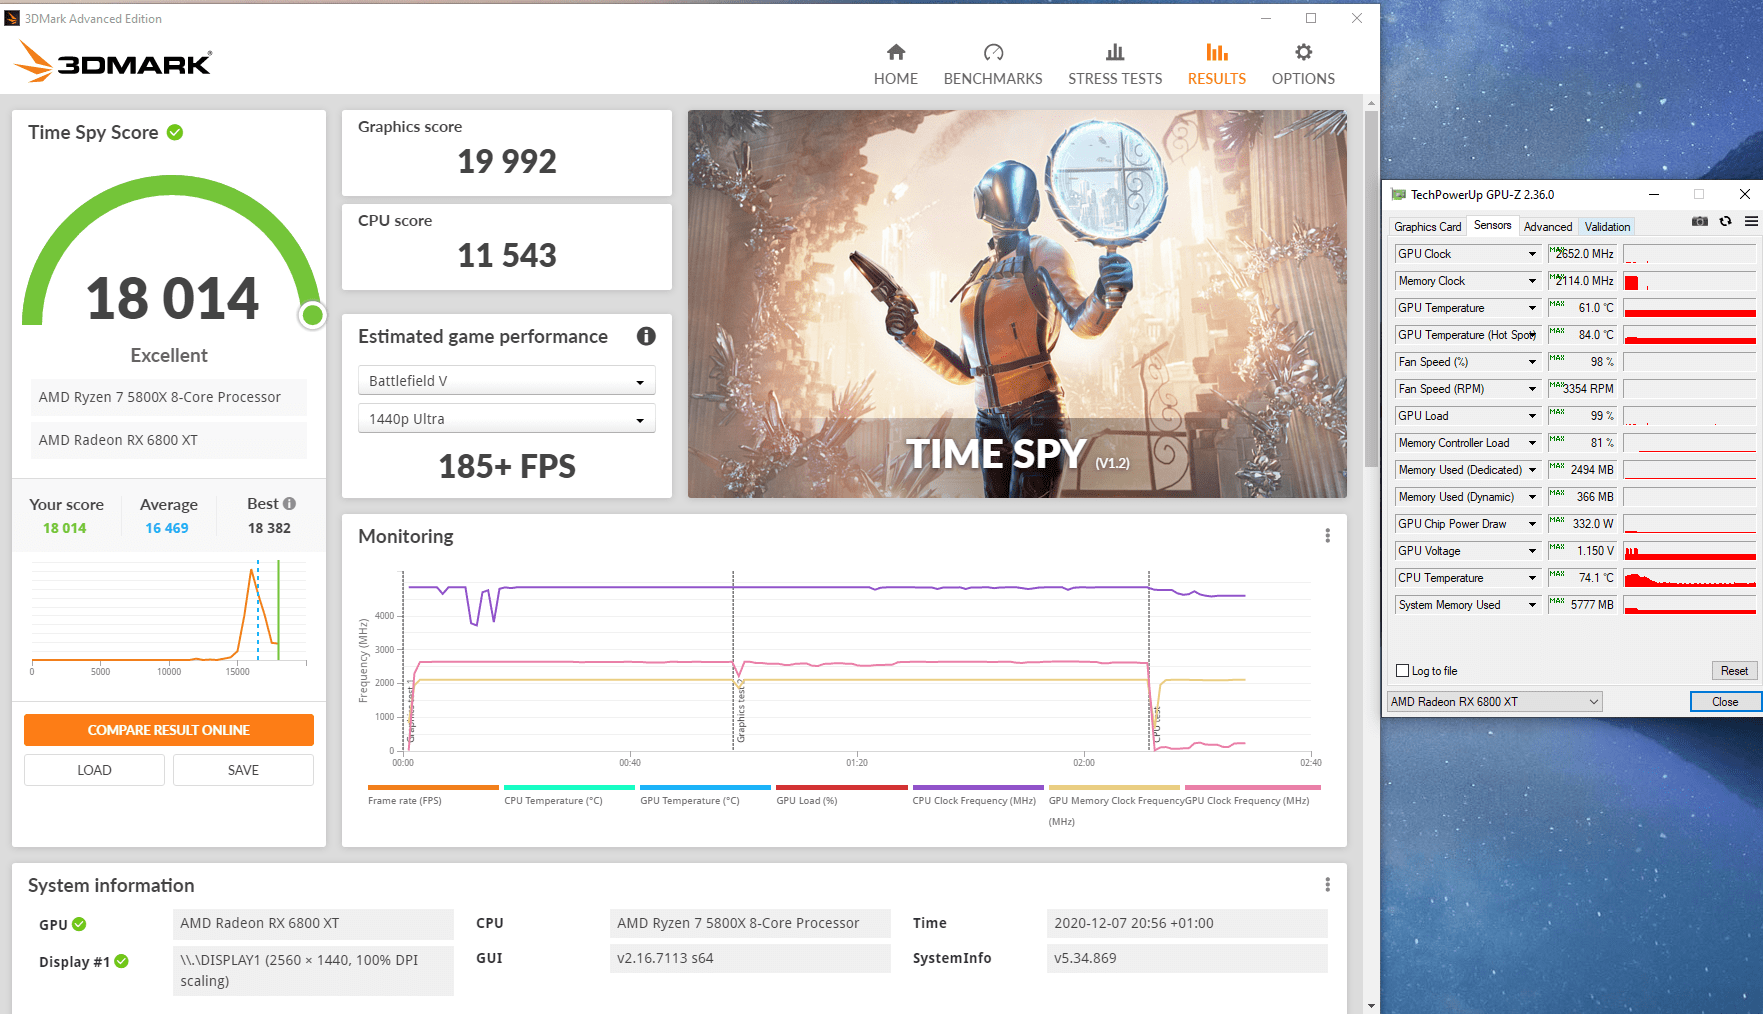Open the GPU-Z hamburger menu icon
The width and height of the screenshot is (1763, 1014).
pyautogui.click(x=1751, y=221)
